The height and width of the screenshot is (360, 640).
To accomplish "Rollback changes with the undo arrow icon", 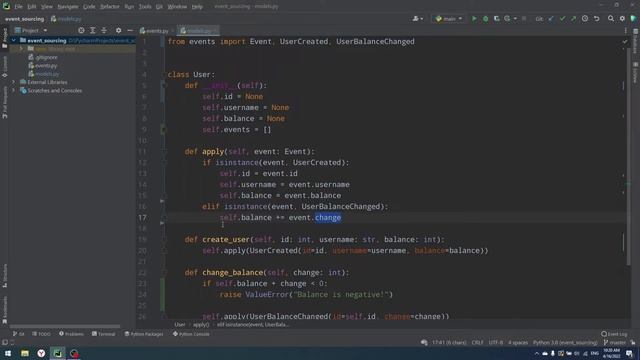I will pyautogui.click(x=596, y=19).
